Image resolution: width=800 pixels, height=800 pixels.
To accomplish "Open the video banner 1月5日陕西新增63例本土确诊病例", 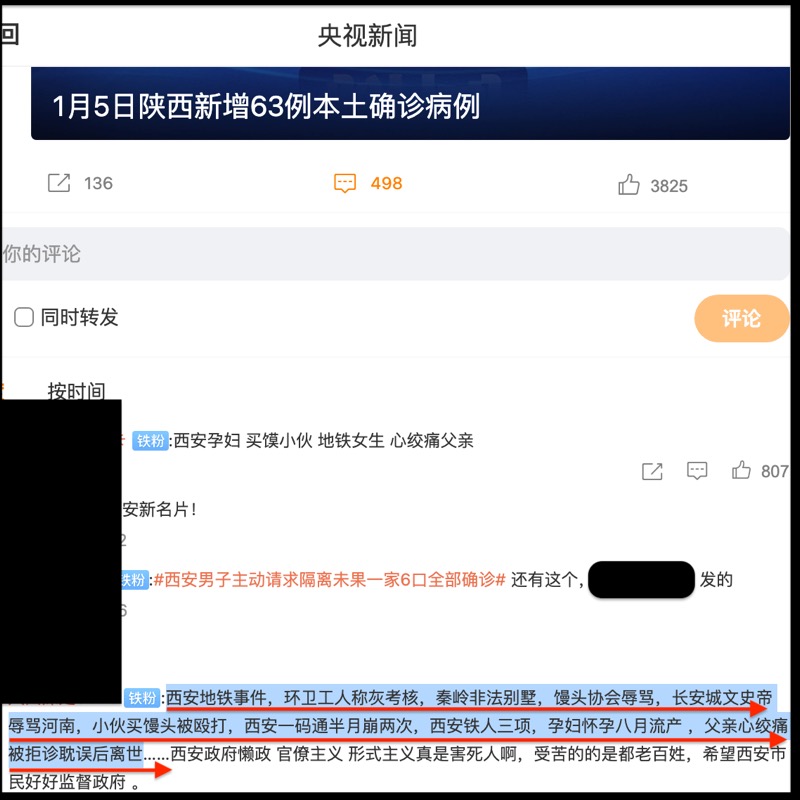I will click(410, 104).
